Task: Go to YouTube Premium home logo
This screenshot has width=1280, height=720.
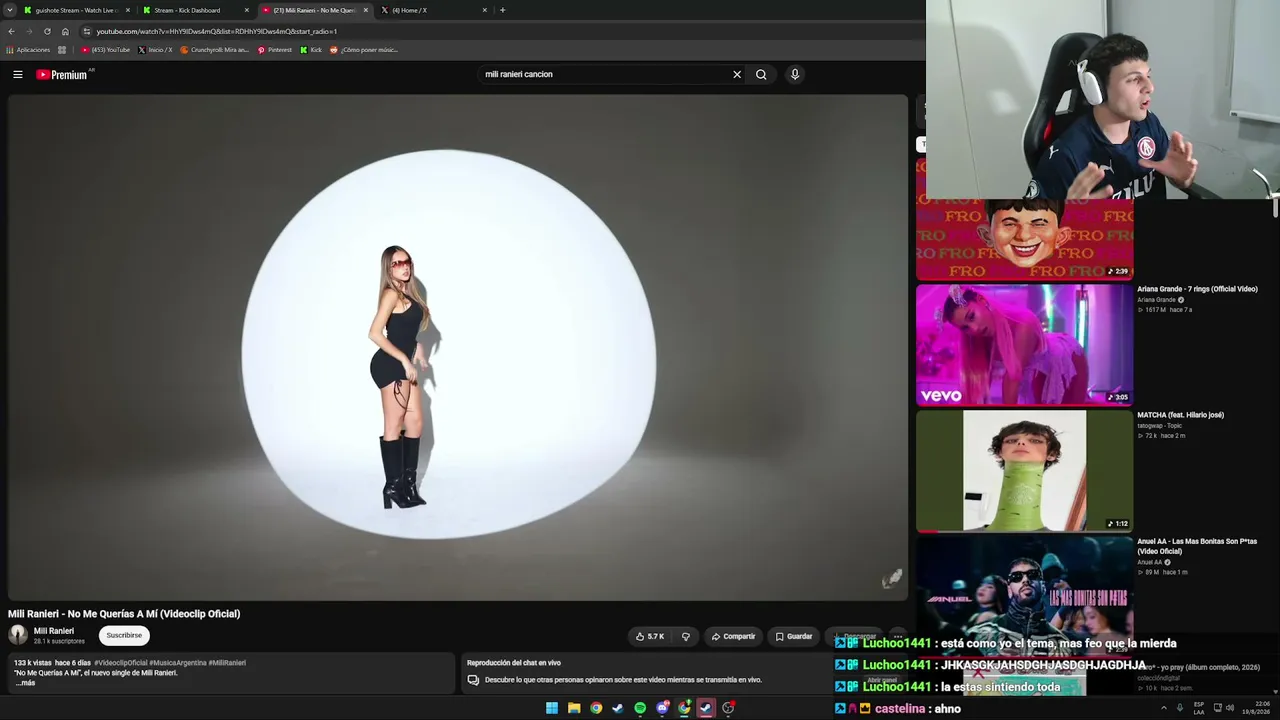Action: (62, 74)
